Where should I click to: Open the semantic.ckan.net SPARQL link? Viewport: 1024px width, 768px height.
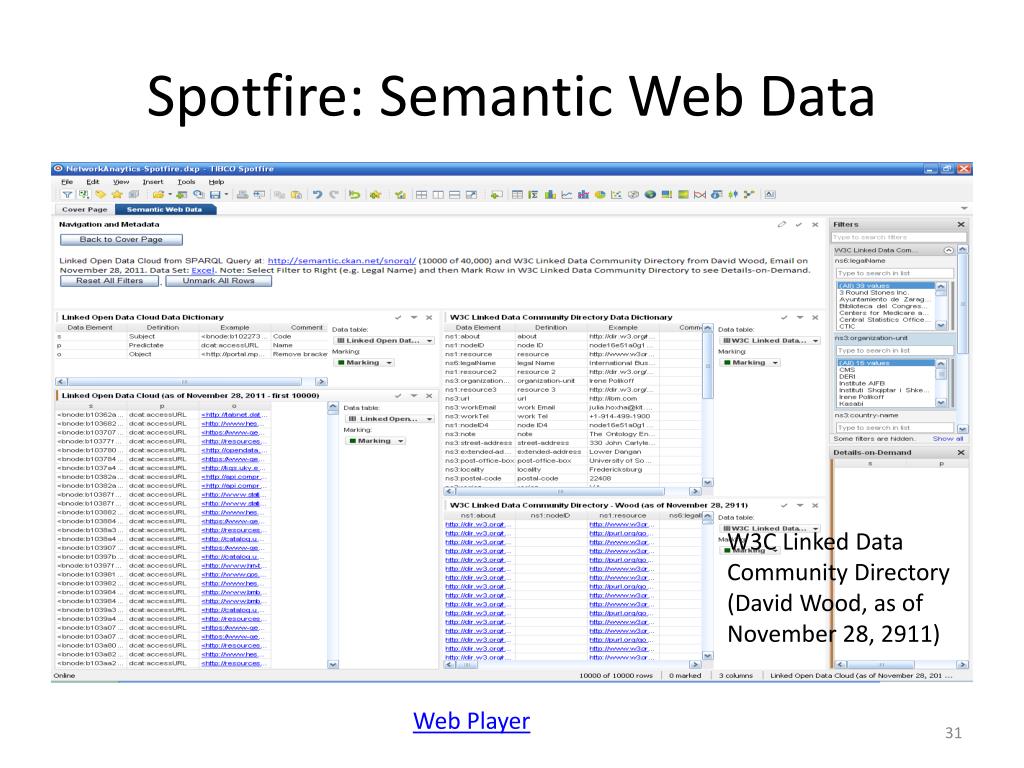342,261
